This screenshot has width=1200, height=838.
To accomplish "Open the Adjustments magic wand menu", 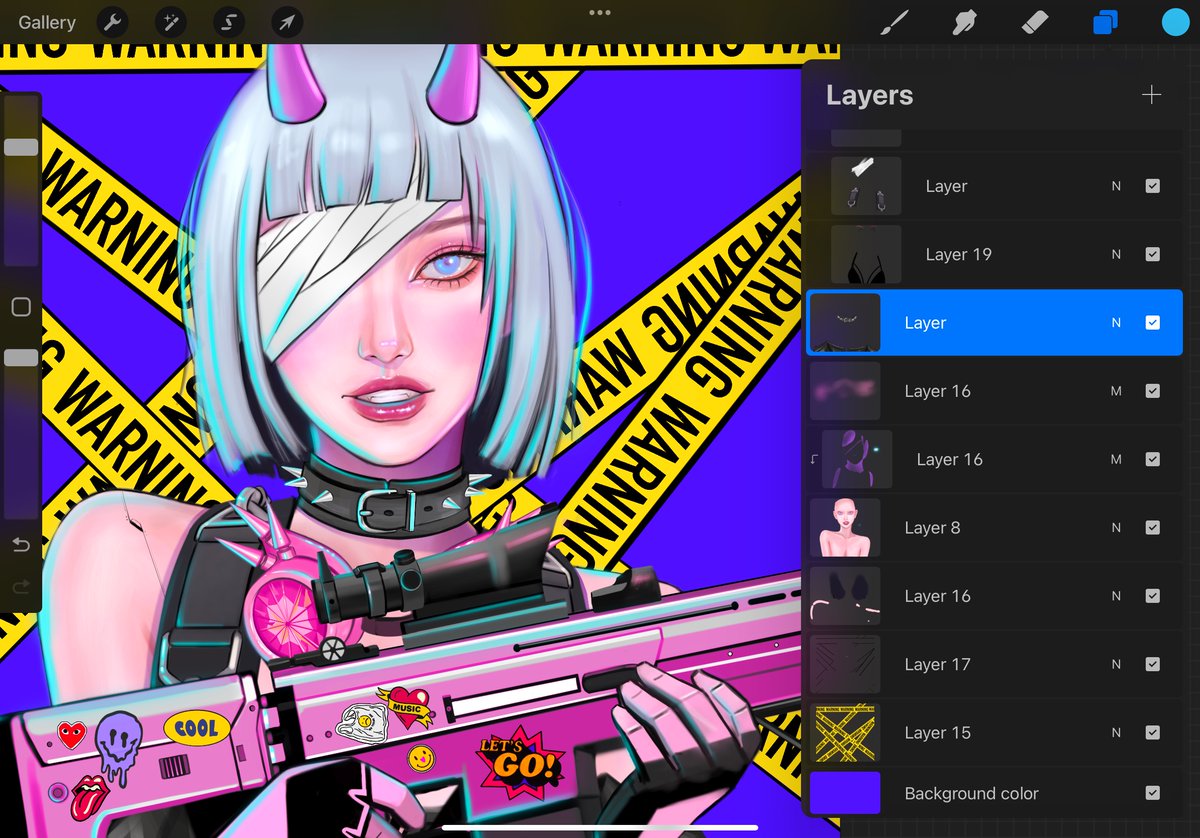I will tap(169, 22).
